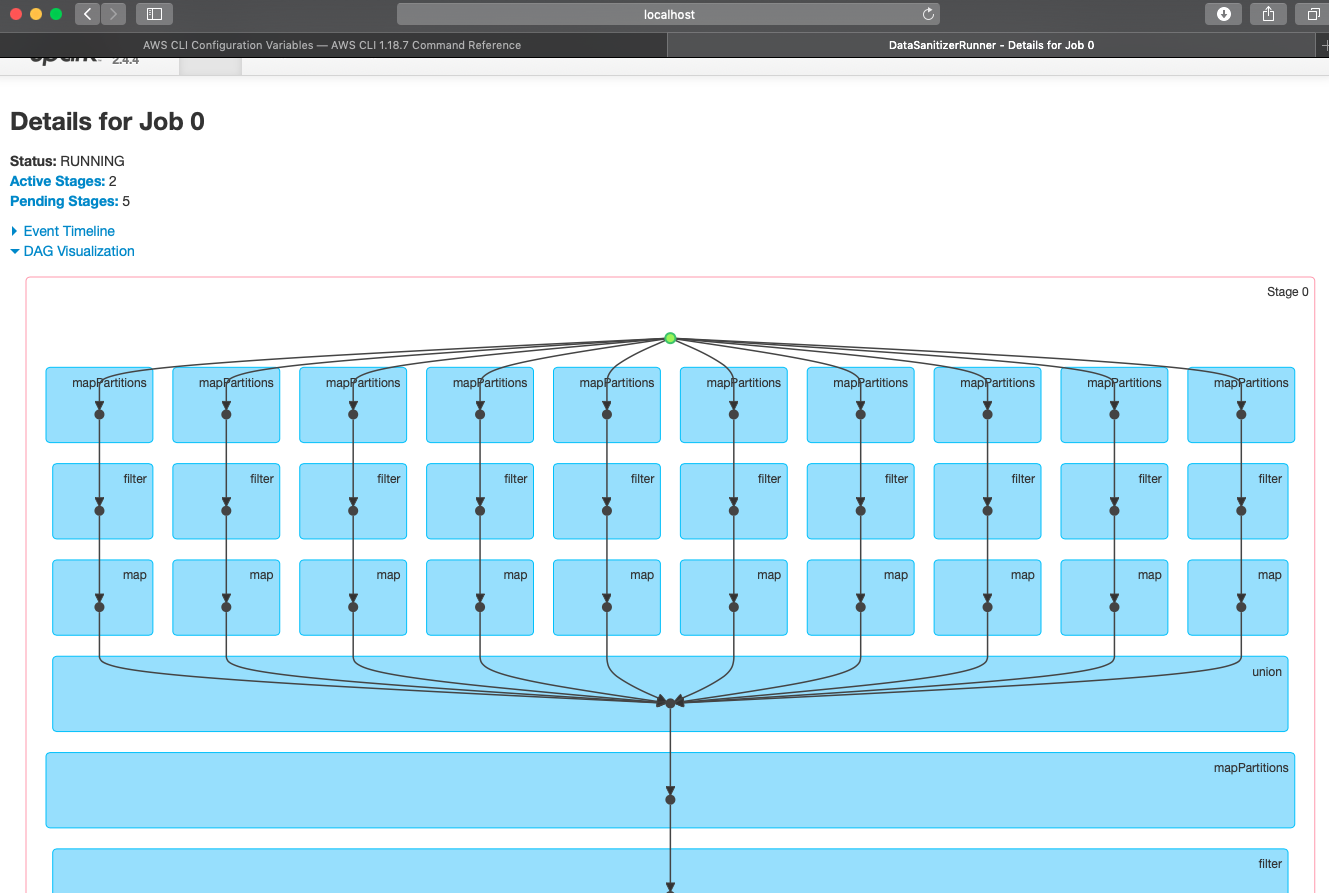This screenshot has width=1329, height=893.
Task: Open a new tab with the plus icon
Action: [1325, 45]
